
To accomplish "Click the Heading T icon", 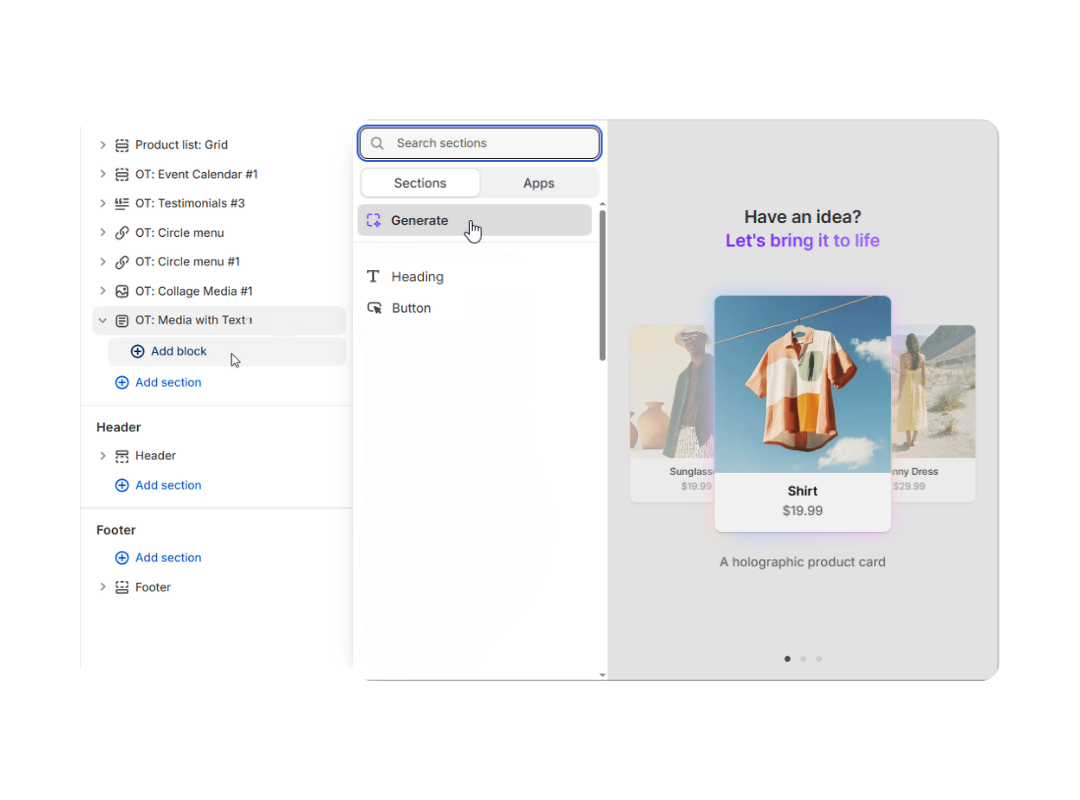I will click(x=373, y=276).
